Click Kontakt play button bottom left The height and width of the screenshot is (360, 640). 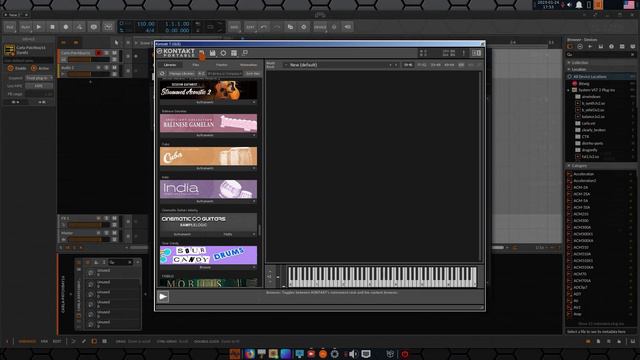[163, 297]
